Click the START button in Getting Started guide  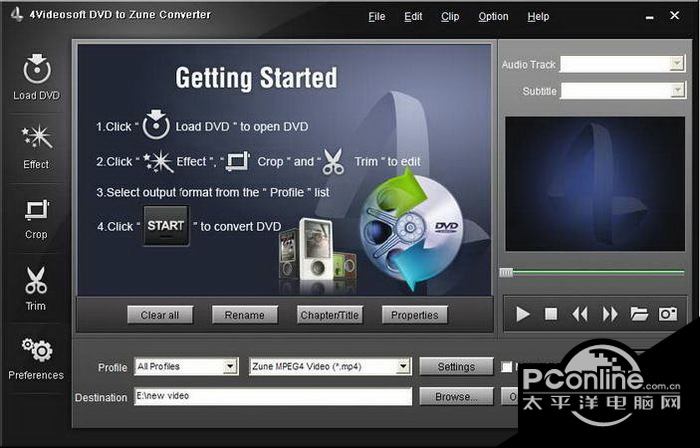pos(166,226)
